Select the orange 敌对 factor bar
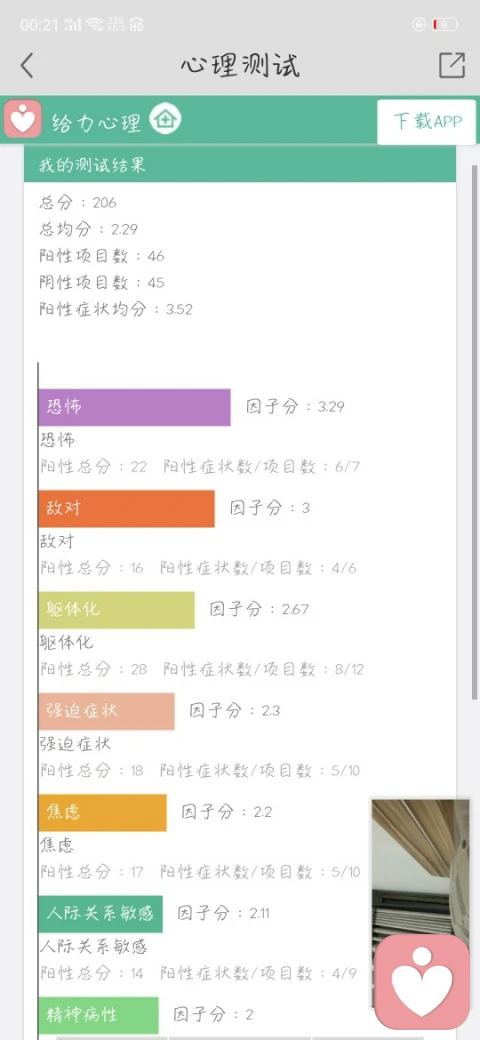 click(x=127, y=509)
